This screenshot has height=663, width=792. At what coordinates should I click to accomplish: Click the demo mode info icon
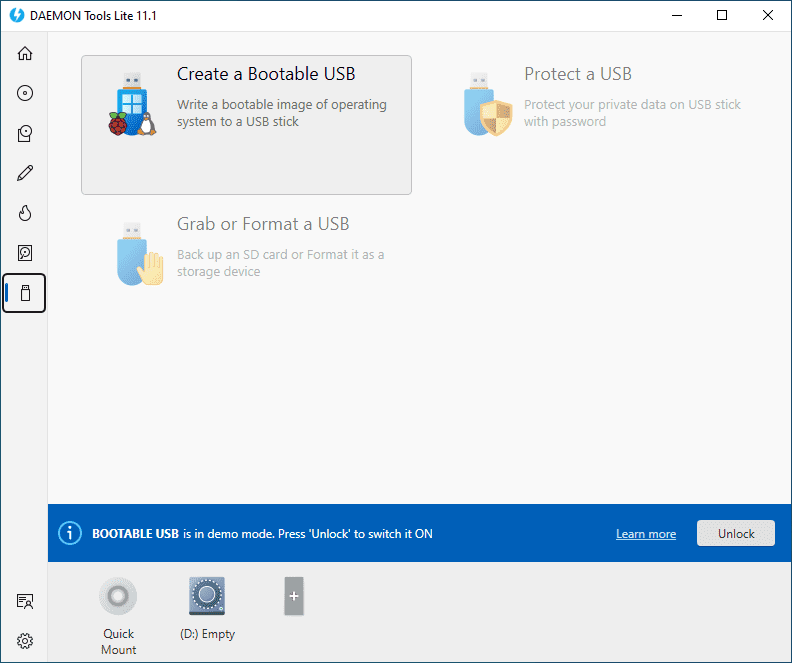tap(70, 533)
